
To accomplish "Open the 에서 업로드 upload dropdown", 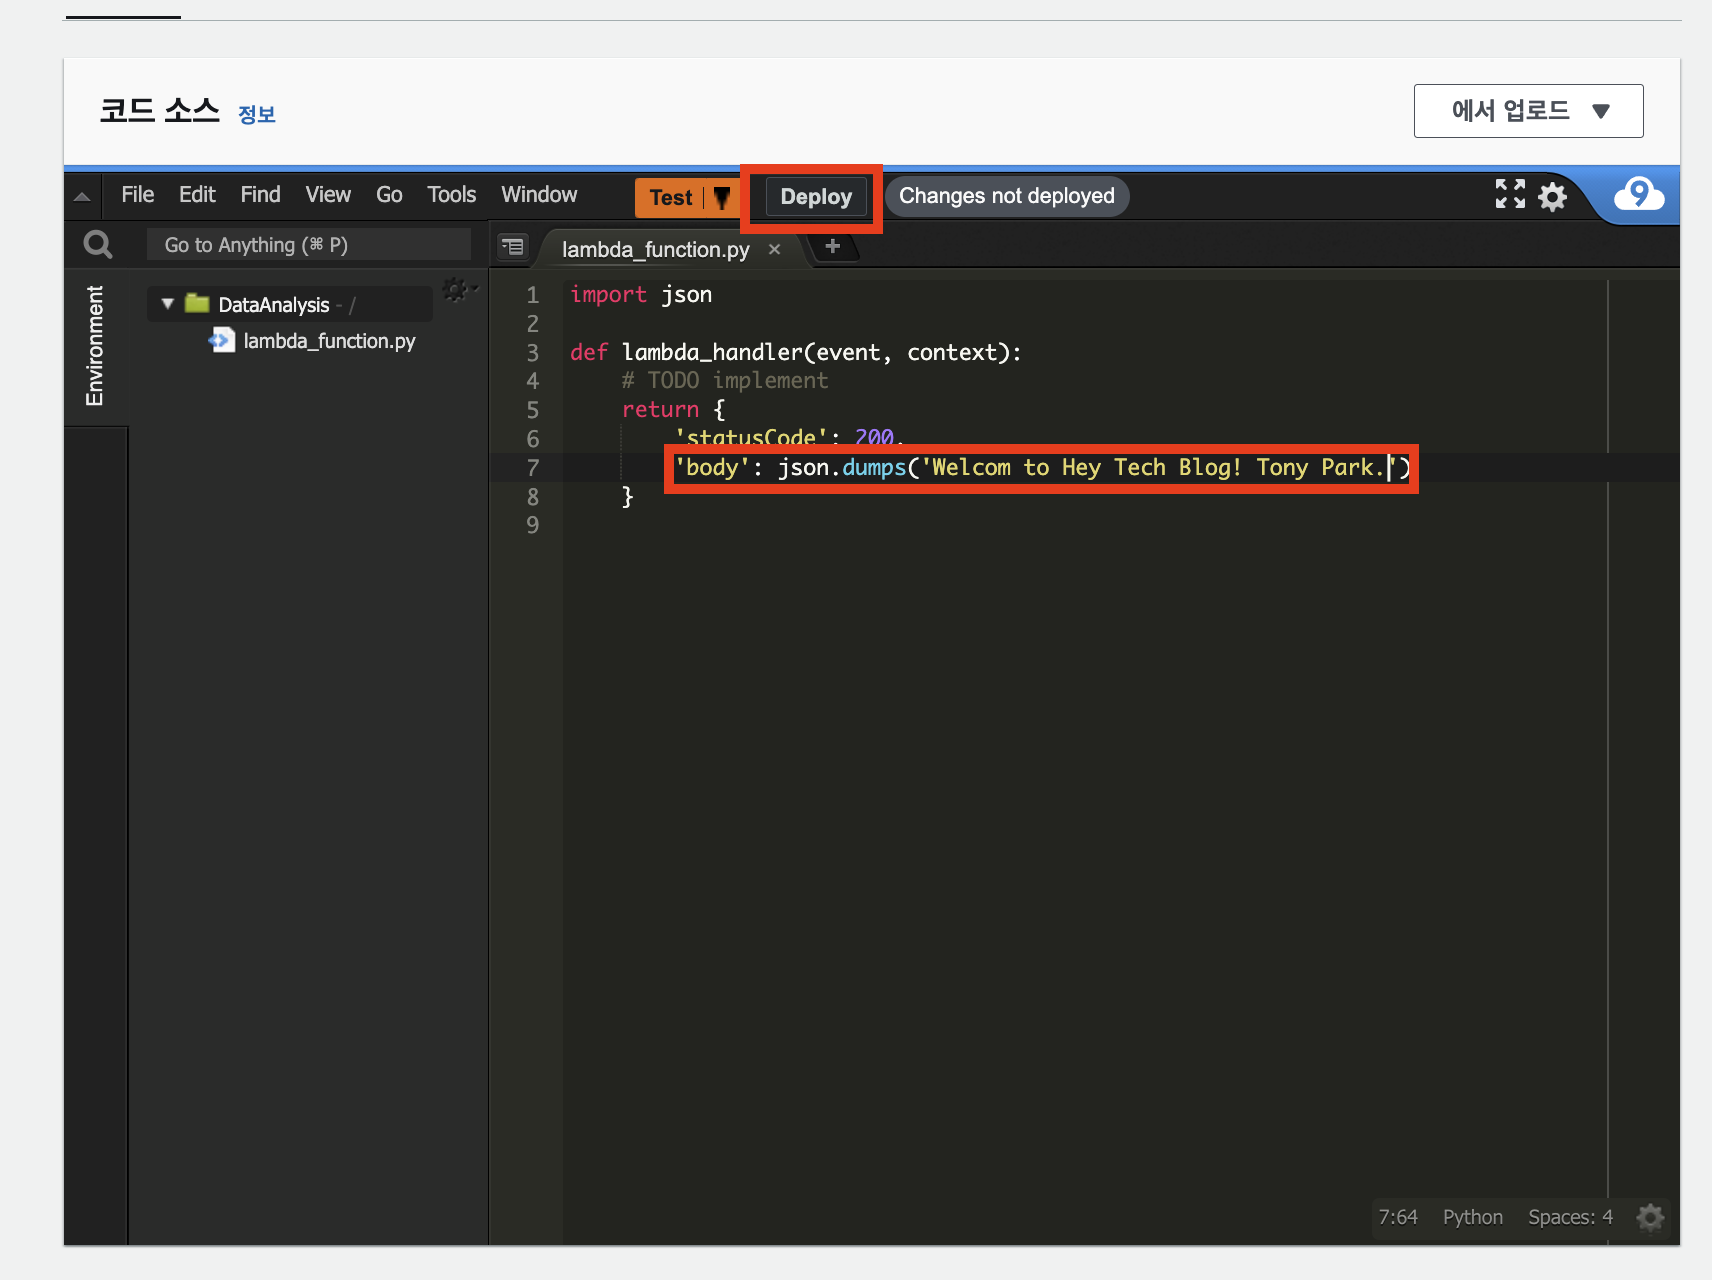I will click(x=1528, y=111).
